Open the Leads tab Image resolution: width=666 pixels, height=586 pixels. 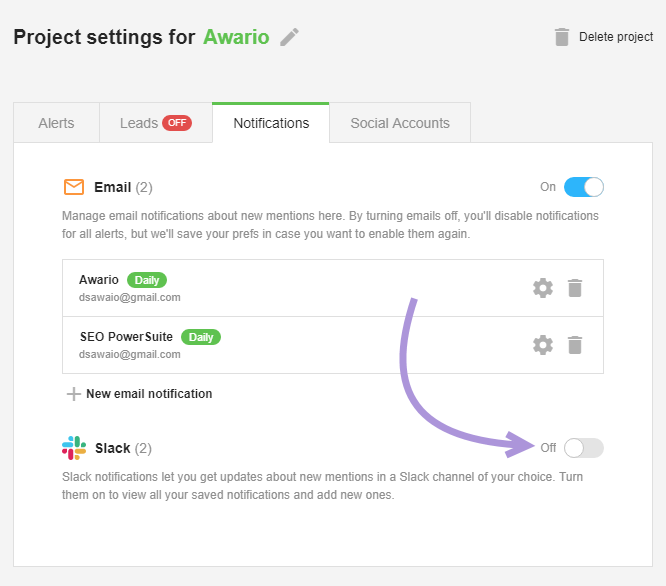point(156,123)
